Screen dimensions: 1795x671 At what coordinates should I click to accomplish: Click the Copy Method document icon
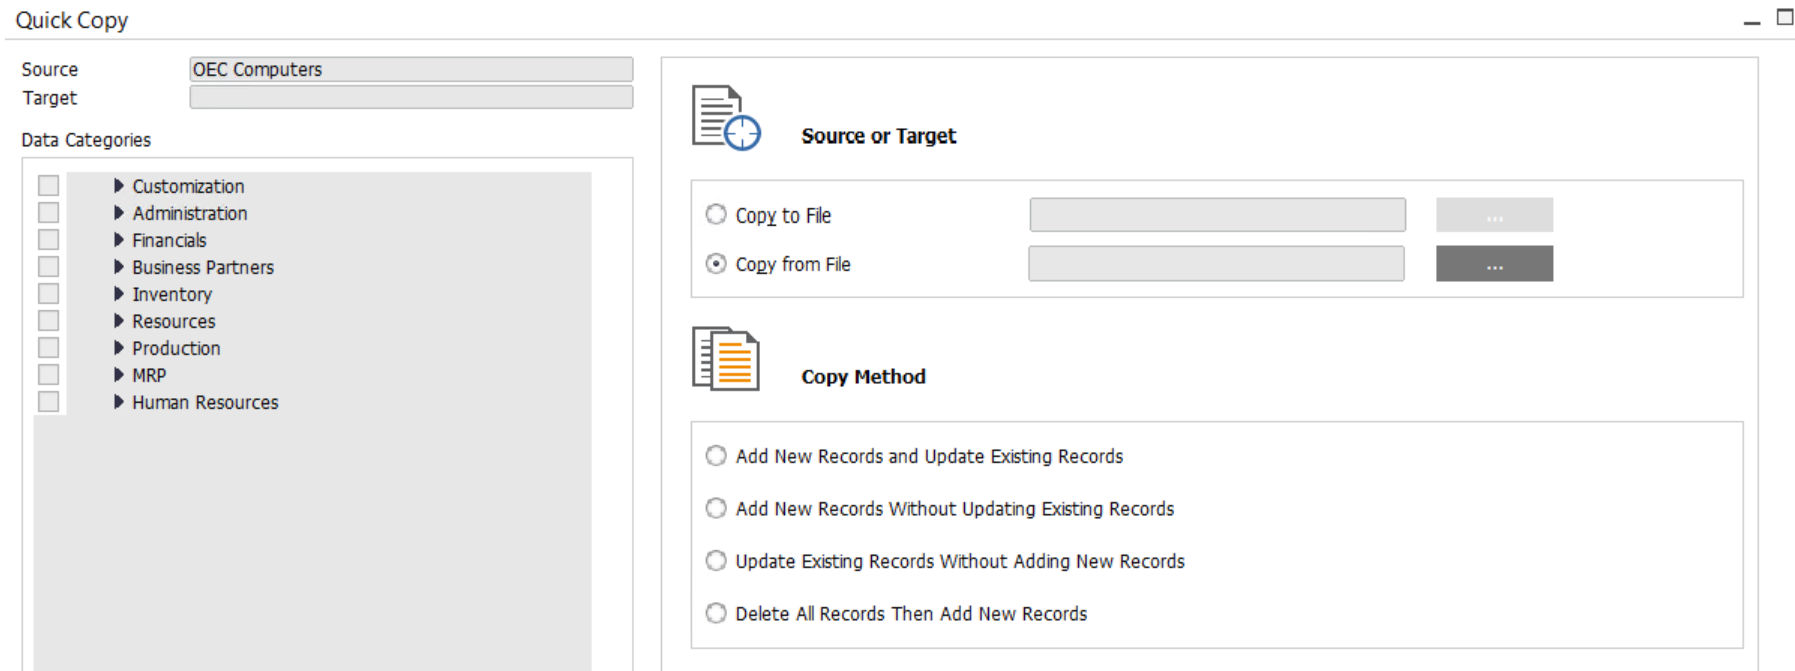(726, 359)
